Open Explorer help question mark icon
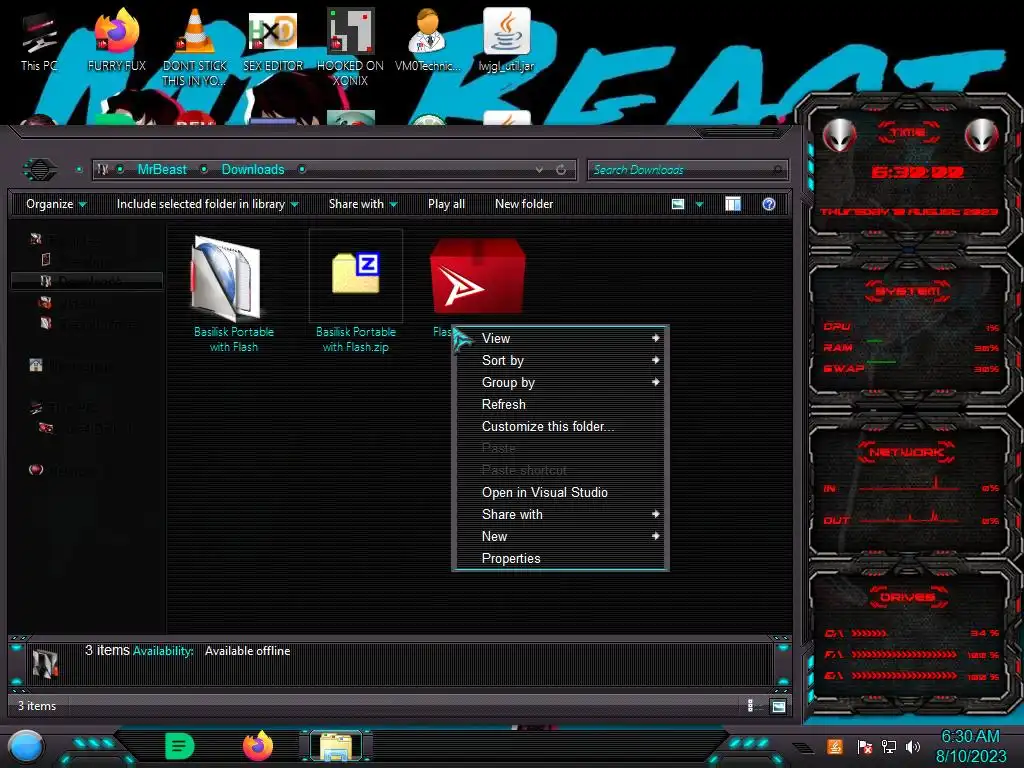The width and height of the screenshot is (1024, 768). pos(769,204)
